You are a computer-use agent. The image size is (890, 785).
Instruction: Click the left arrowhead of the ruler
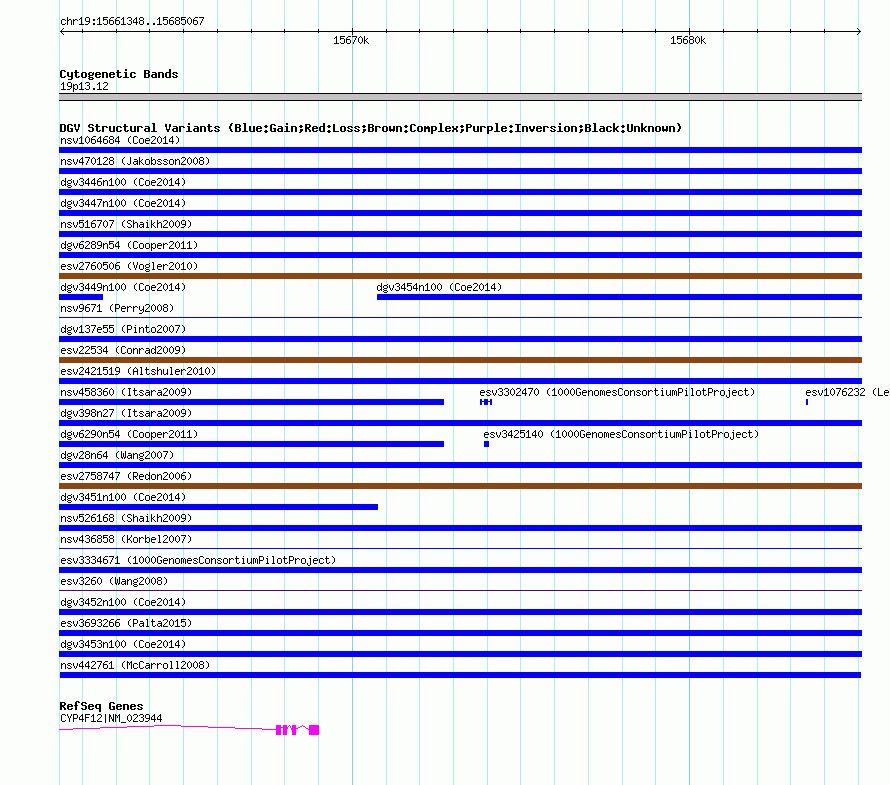62,32
